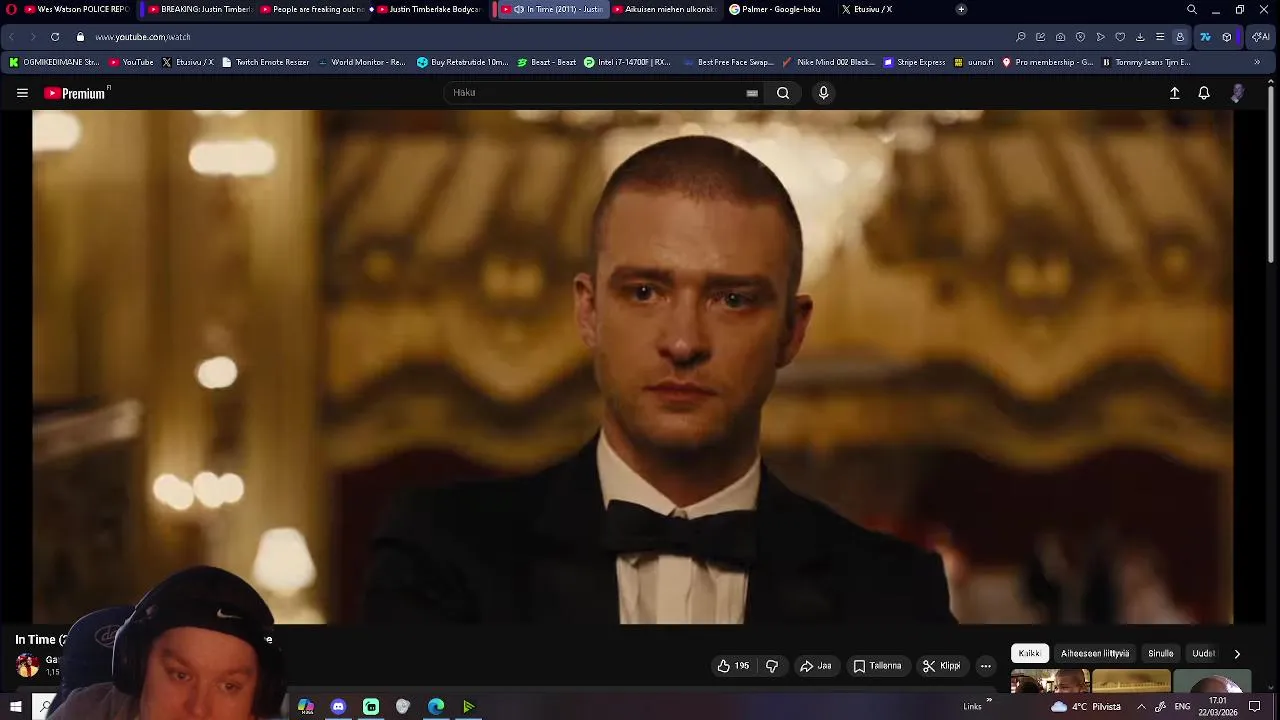1280x720 pixels.
Task: Open the uuno.fi bookmark
Action: tap(974, 62)
